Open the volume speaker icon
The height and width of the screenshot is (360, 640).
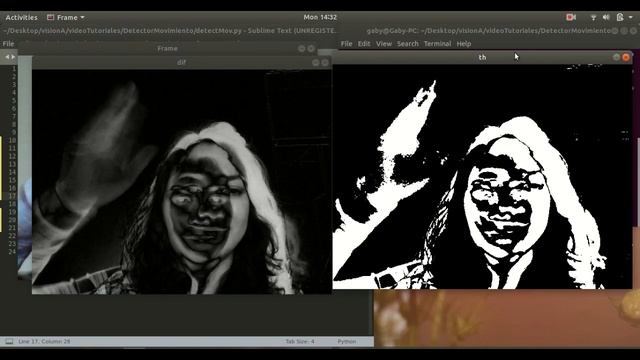pyautogui.click(x=606, y=17)
